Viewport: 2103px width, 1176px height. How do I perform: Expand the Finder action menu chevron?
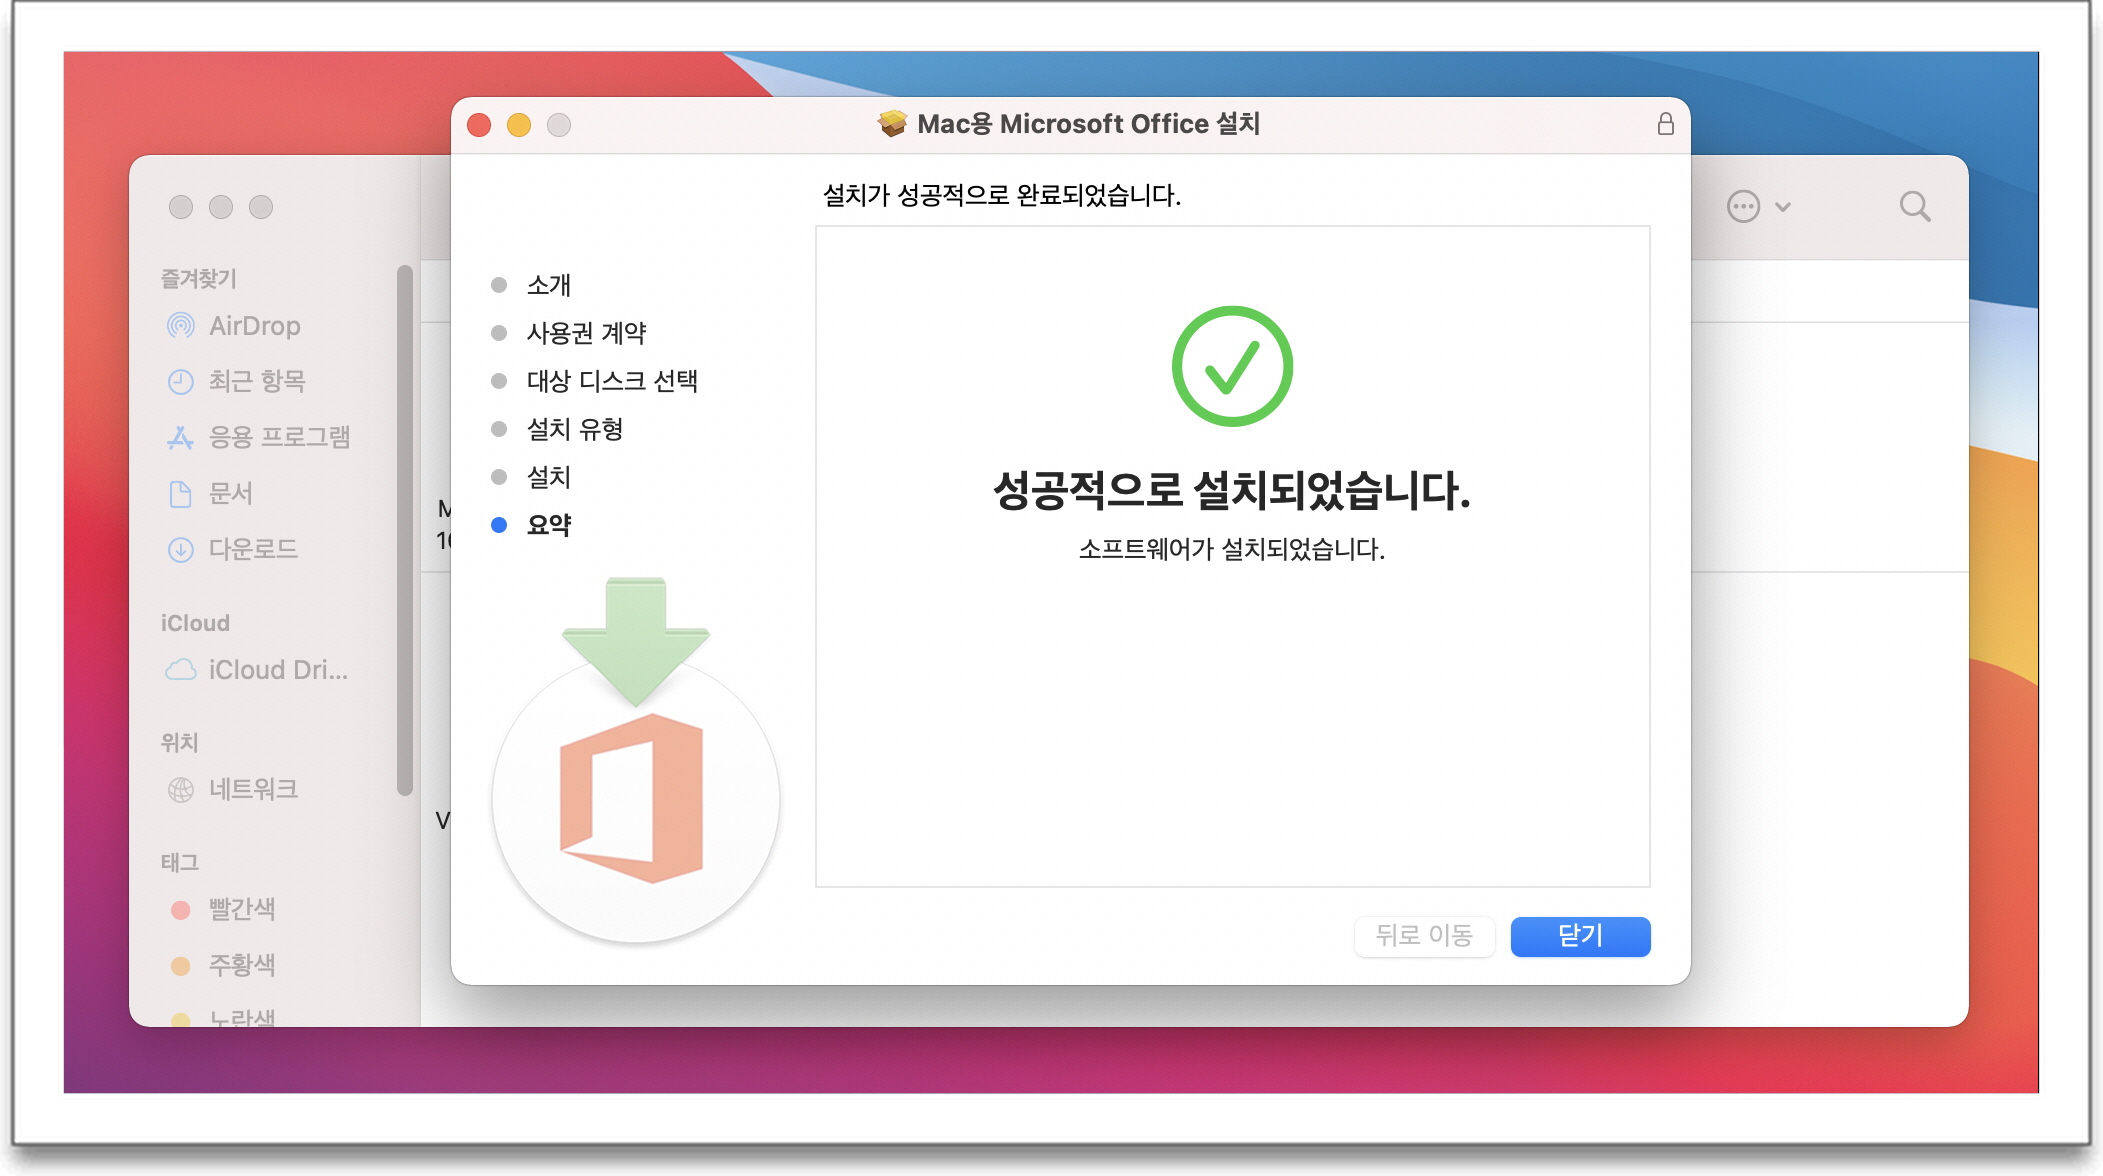[1783, 207]
